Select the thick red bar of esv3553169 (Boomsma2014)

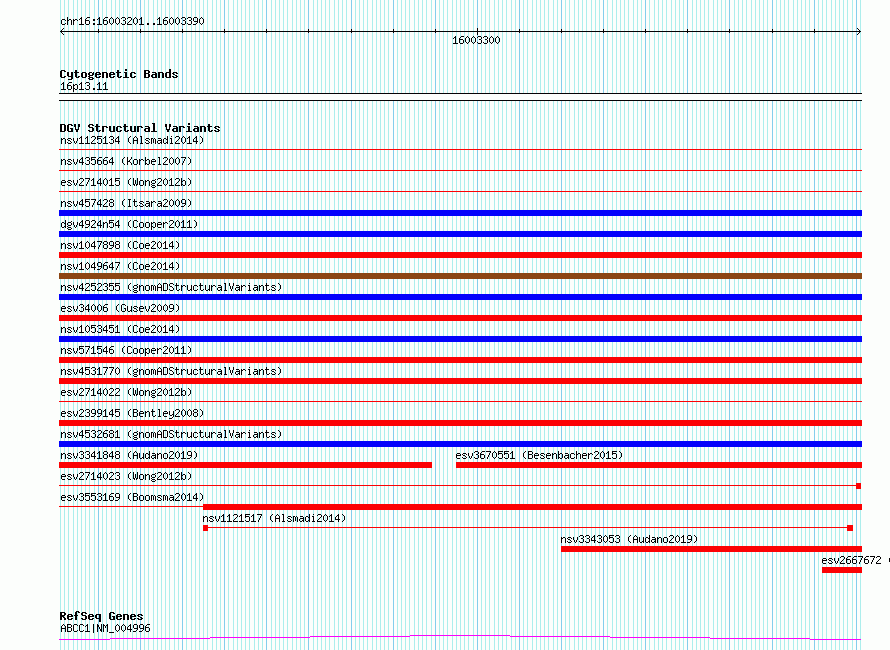[x=532, y=507]
